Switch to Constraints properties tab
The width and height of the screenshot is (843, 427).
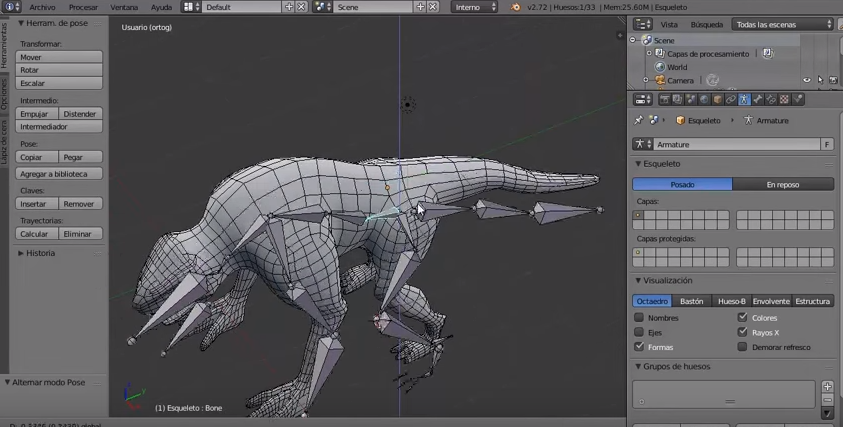click(x=731, y=99)
